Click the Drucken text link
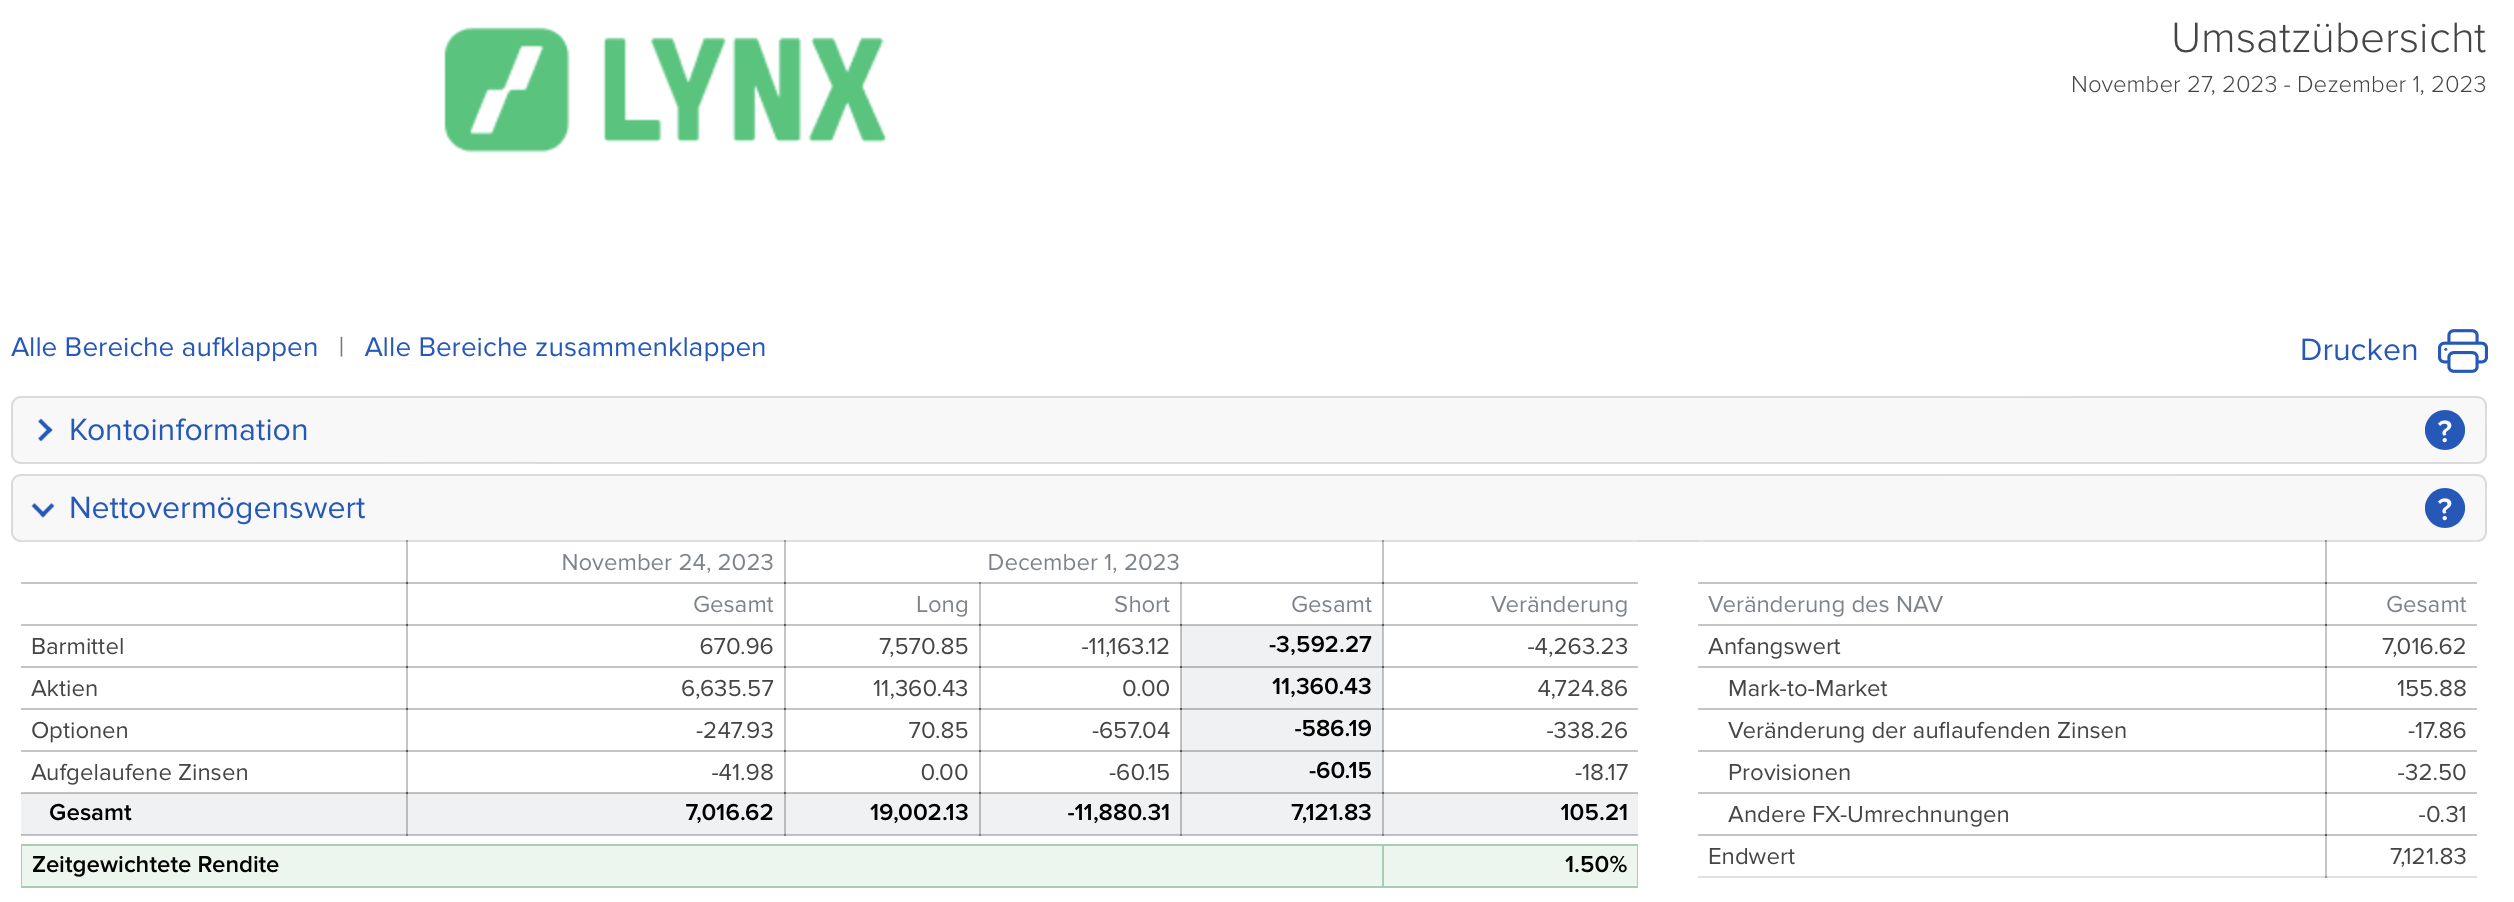The width and height of the screenshot is (2514, 902). [x=2358, y=350]
